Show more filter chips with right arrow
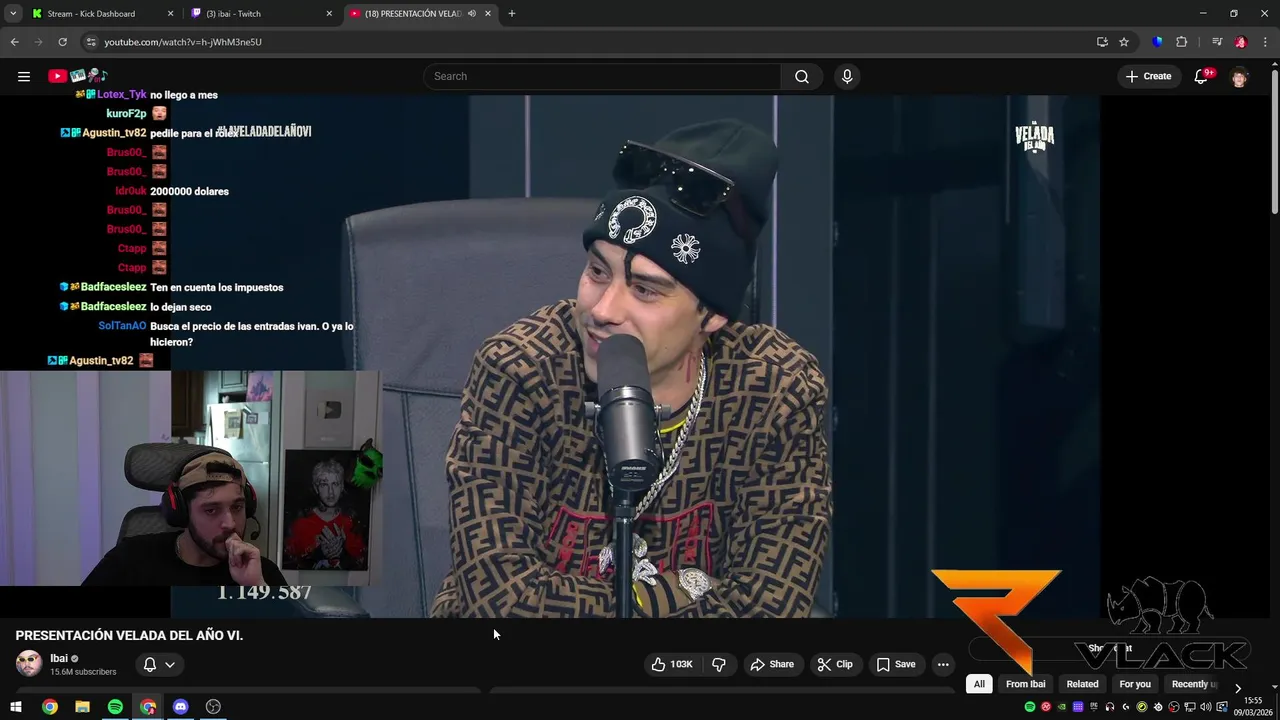1280x720 pixels. point(1238,688)
